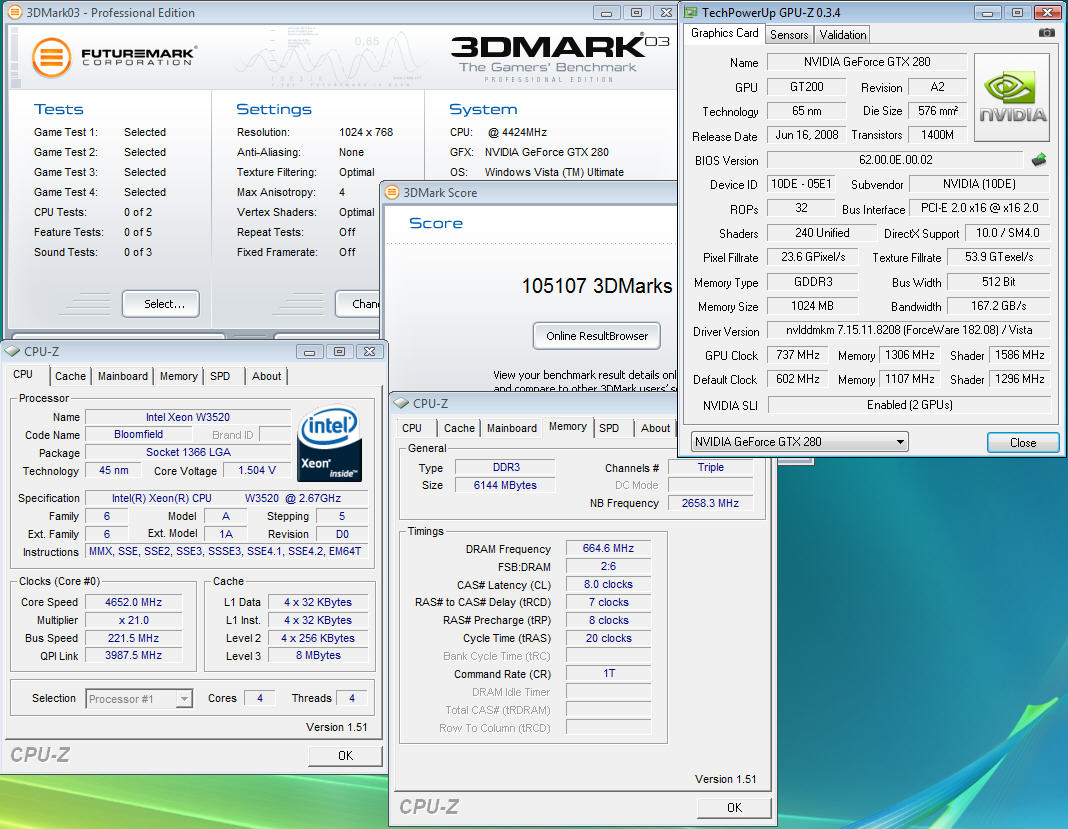The height and width of the screenshot is (829, 1068).
Task: Click the Threads value field
Action: pyautogui.click(x=351, y=698)
